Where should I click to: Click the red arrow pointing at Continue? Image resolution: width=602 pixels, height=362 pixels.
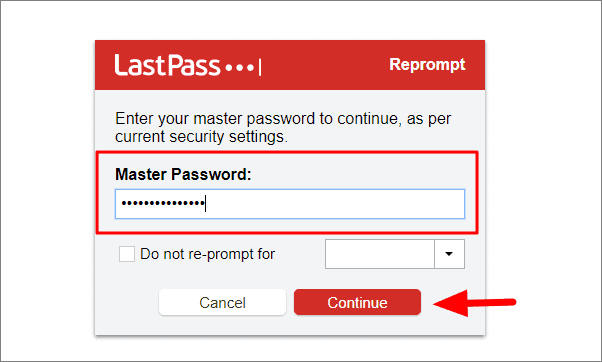[x=475, y=303]
